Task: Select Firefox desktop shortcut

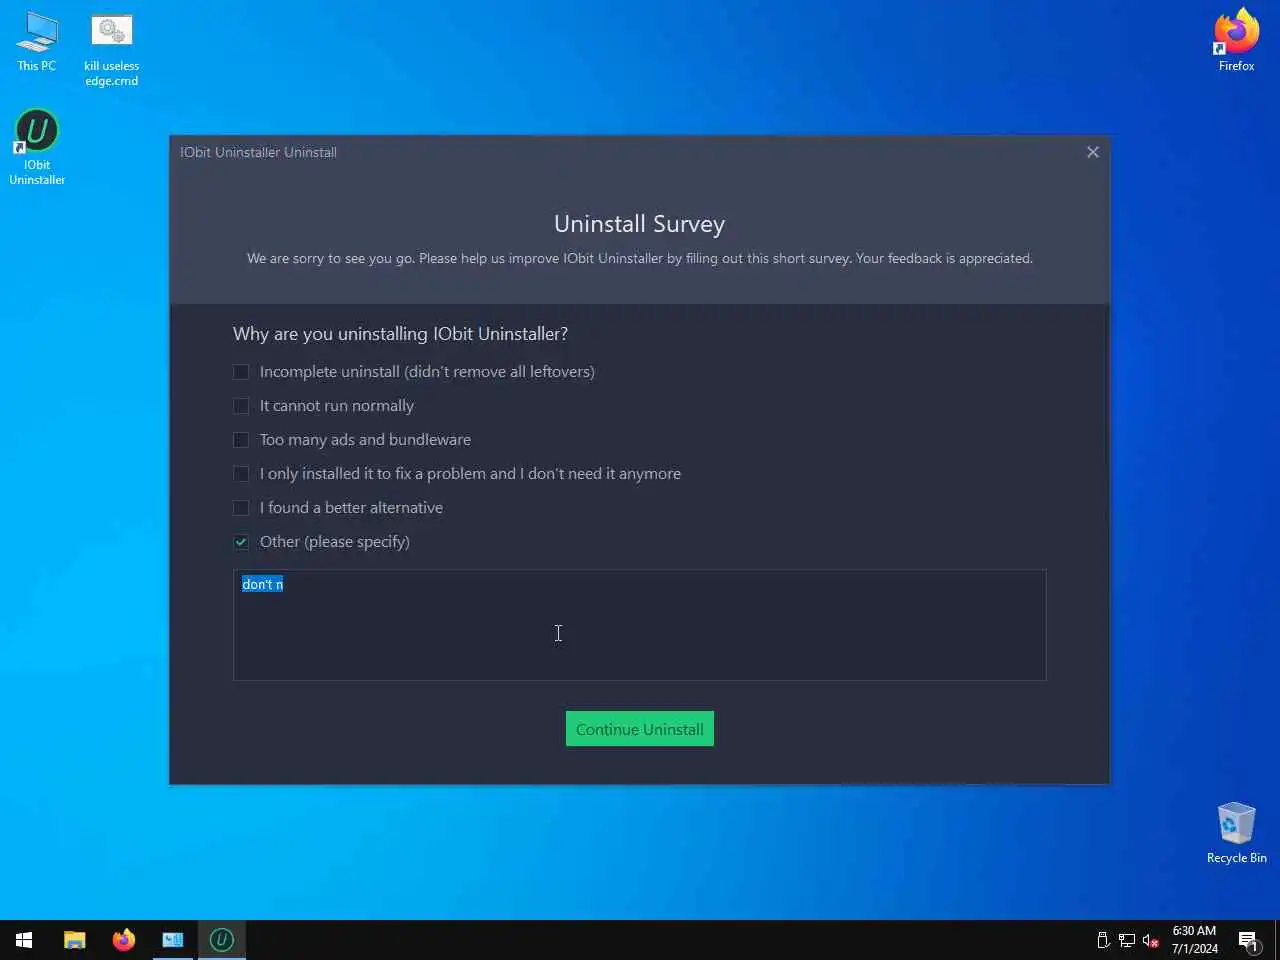Action: coord(1236,40)
